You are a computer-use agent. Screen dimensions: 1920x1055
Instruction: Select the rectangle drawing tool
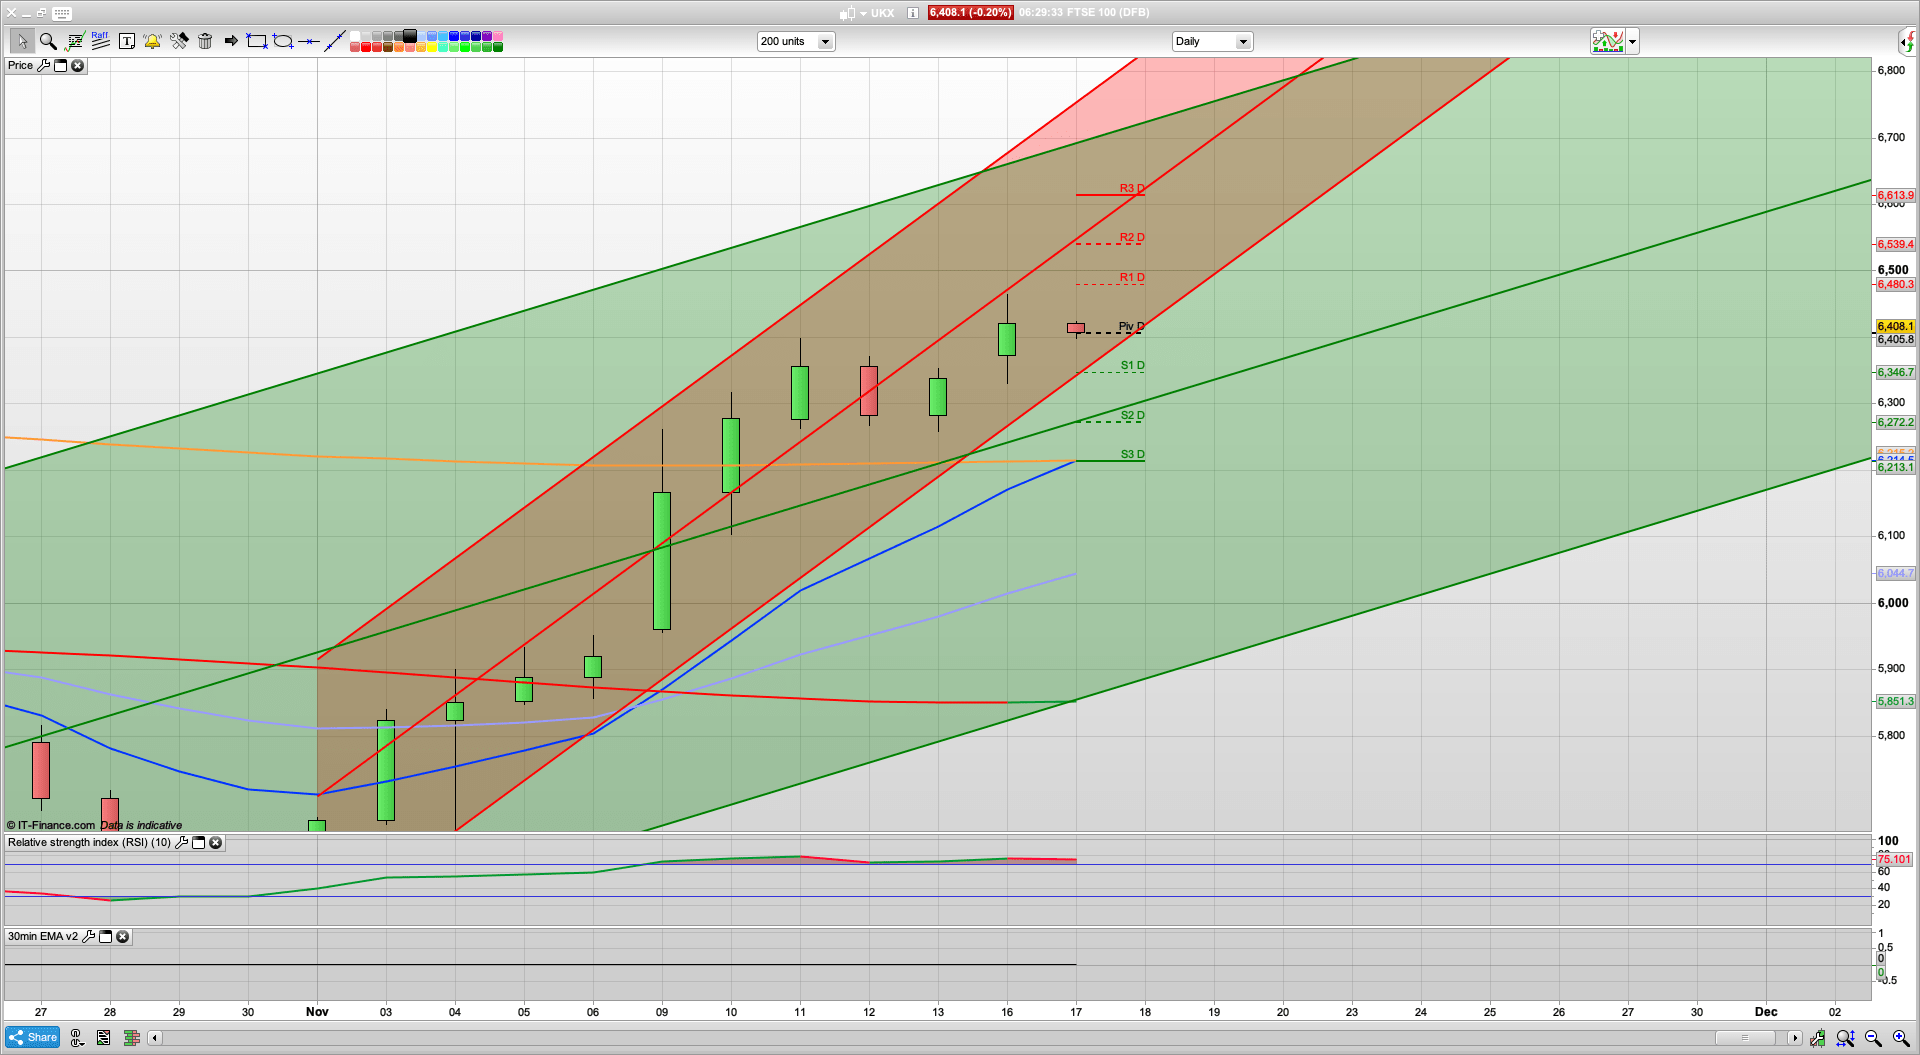click(x=256, y=41)
